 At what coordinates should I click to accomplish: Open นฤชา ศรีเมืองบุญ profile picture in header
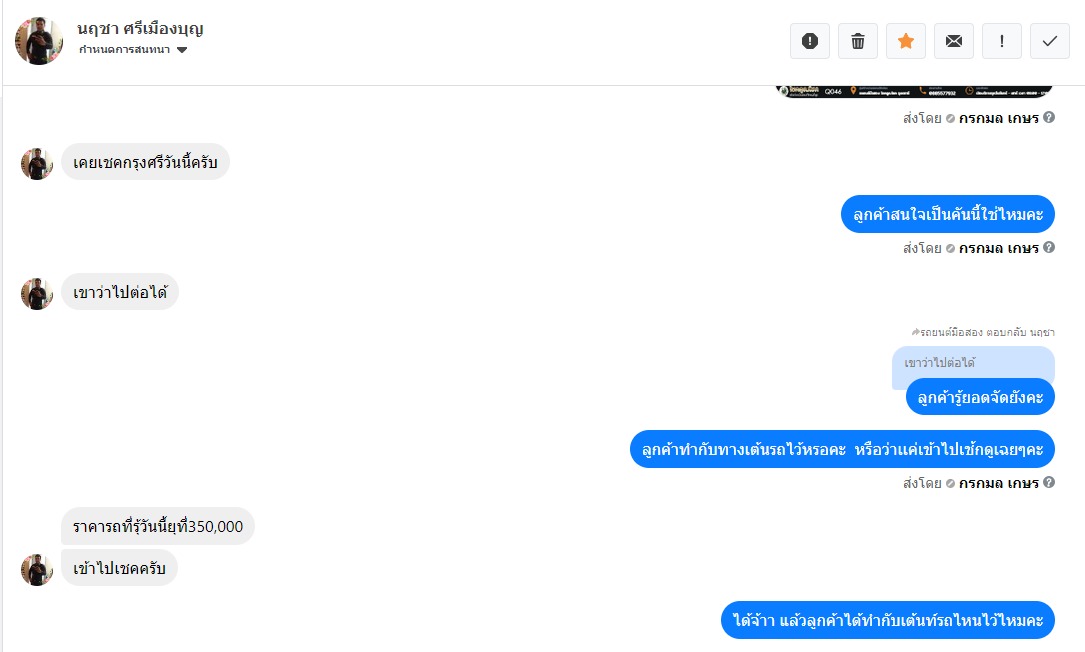39,41
